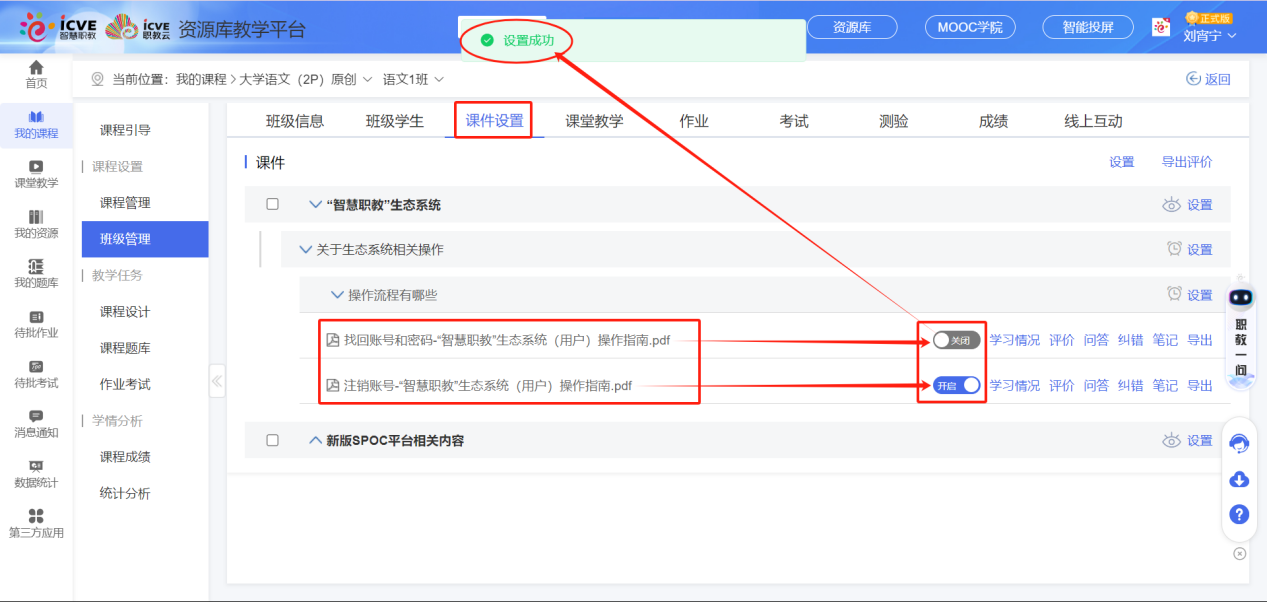1267x602 pixels.
Task: Click the help question mark floating icon
Action: coord(1238,514)
